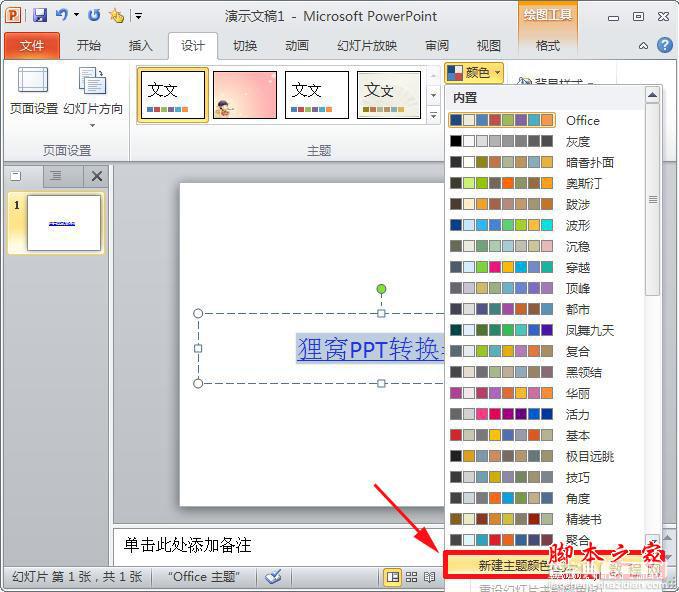Screen dimensions: 679x592
Task: Choose the 暗香扑面 color scheme
Action: pos(546,162)
